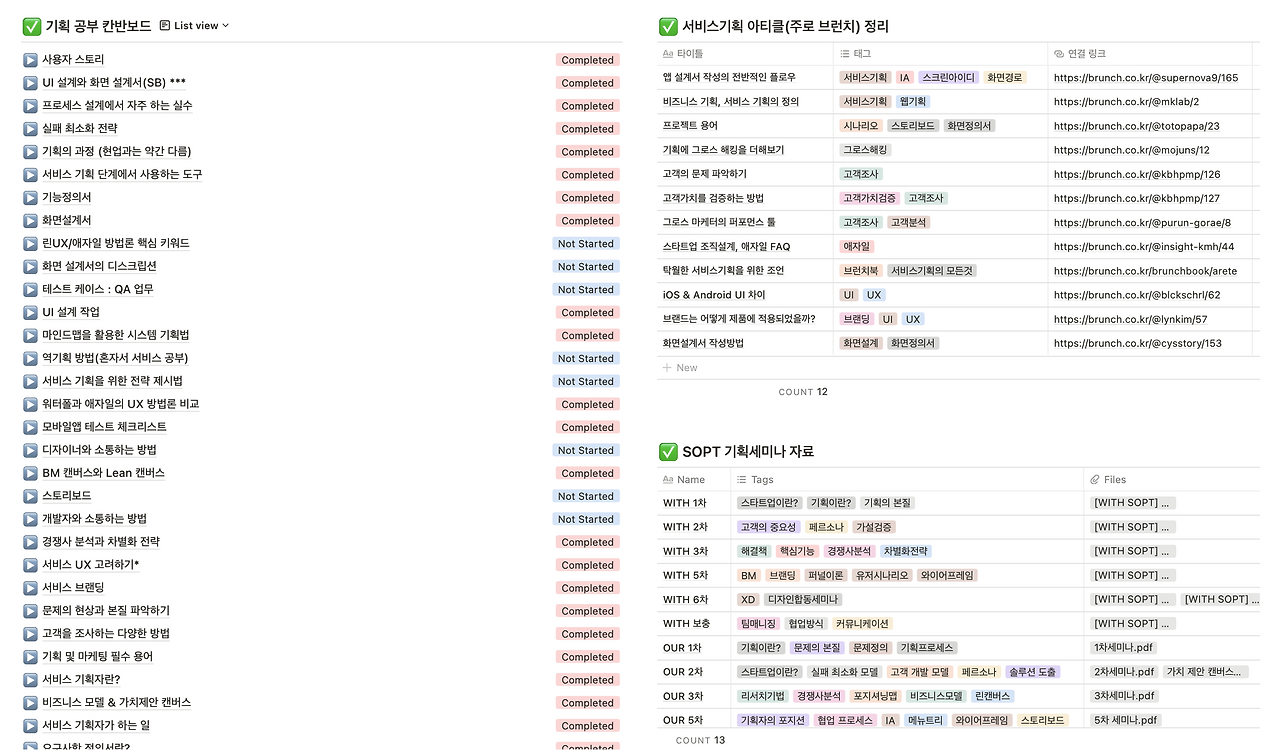Click the 그로스해킹 tag
1280x750 pixels.
[866, 150]
